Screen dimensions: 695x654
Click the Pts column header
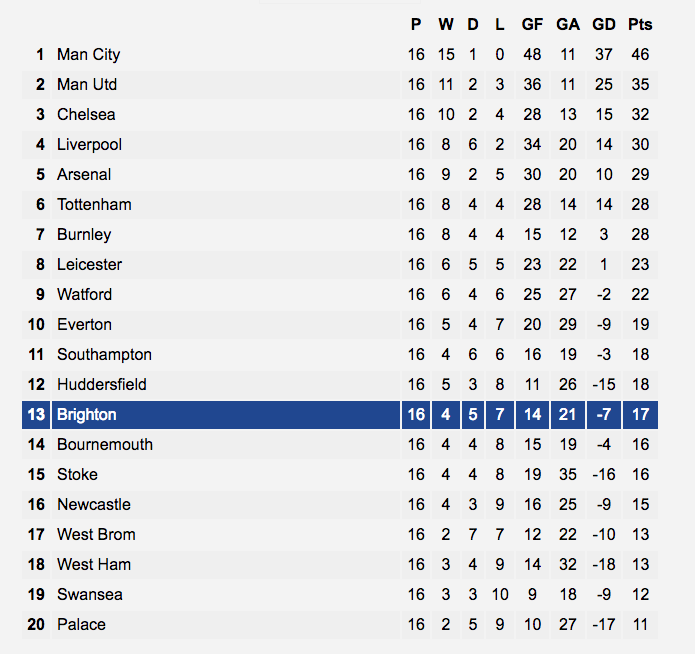click(x=640, y=24)
